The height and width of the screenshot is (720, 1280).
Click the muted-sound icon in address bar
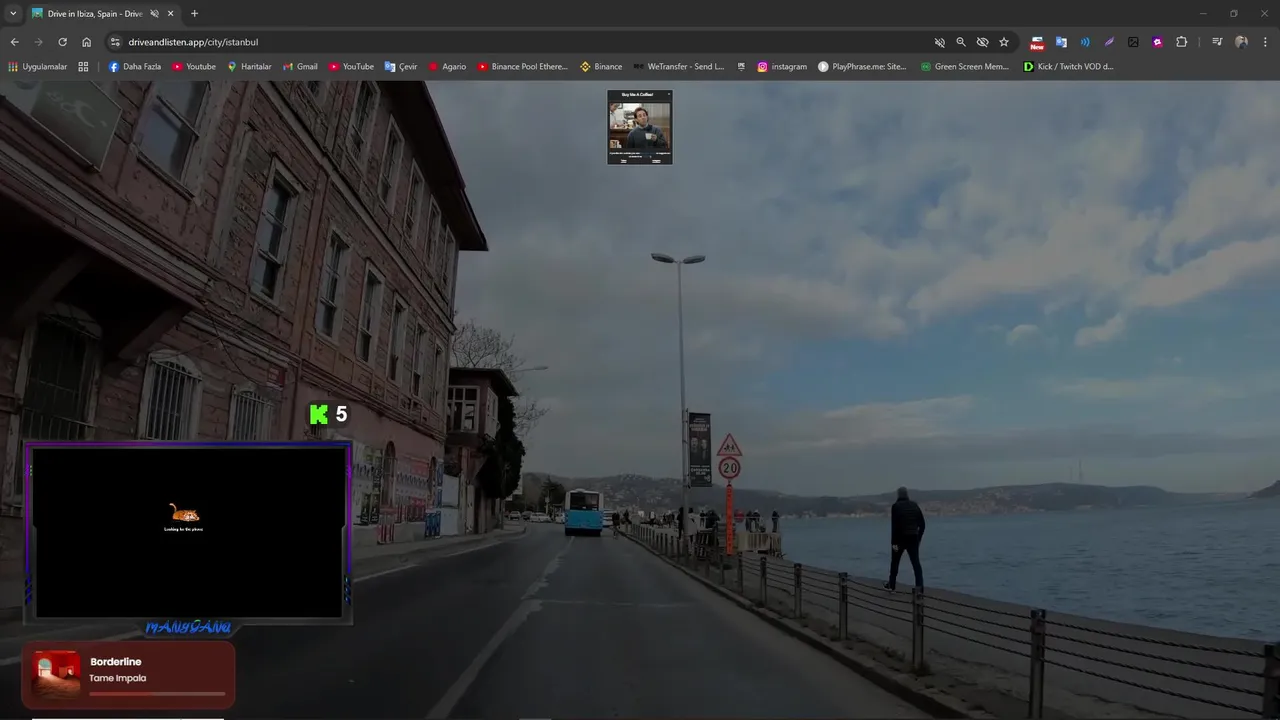click(939, 42)
